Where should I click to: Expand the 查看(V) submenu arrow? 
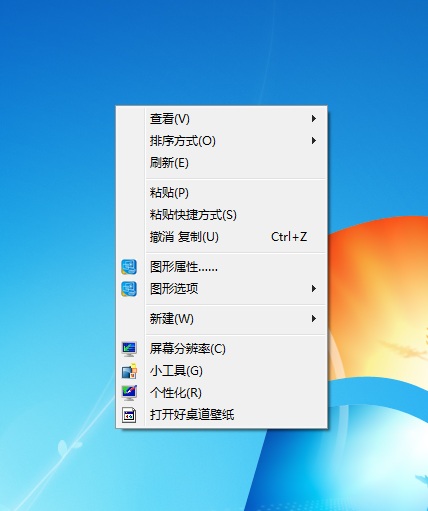(x=313, y=119)
